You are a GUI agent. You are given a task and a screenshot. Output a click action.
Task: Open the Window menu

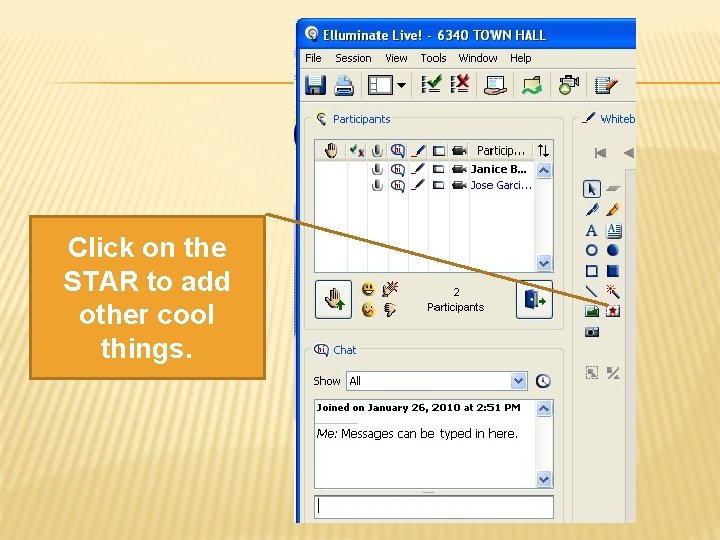478,58
